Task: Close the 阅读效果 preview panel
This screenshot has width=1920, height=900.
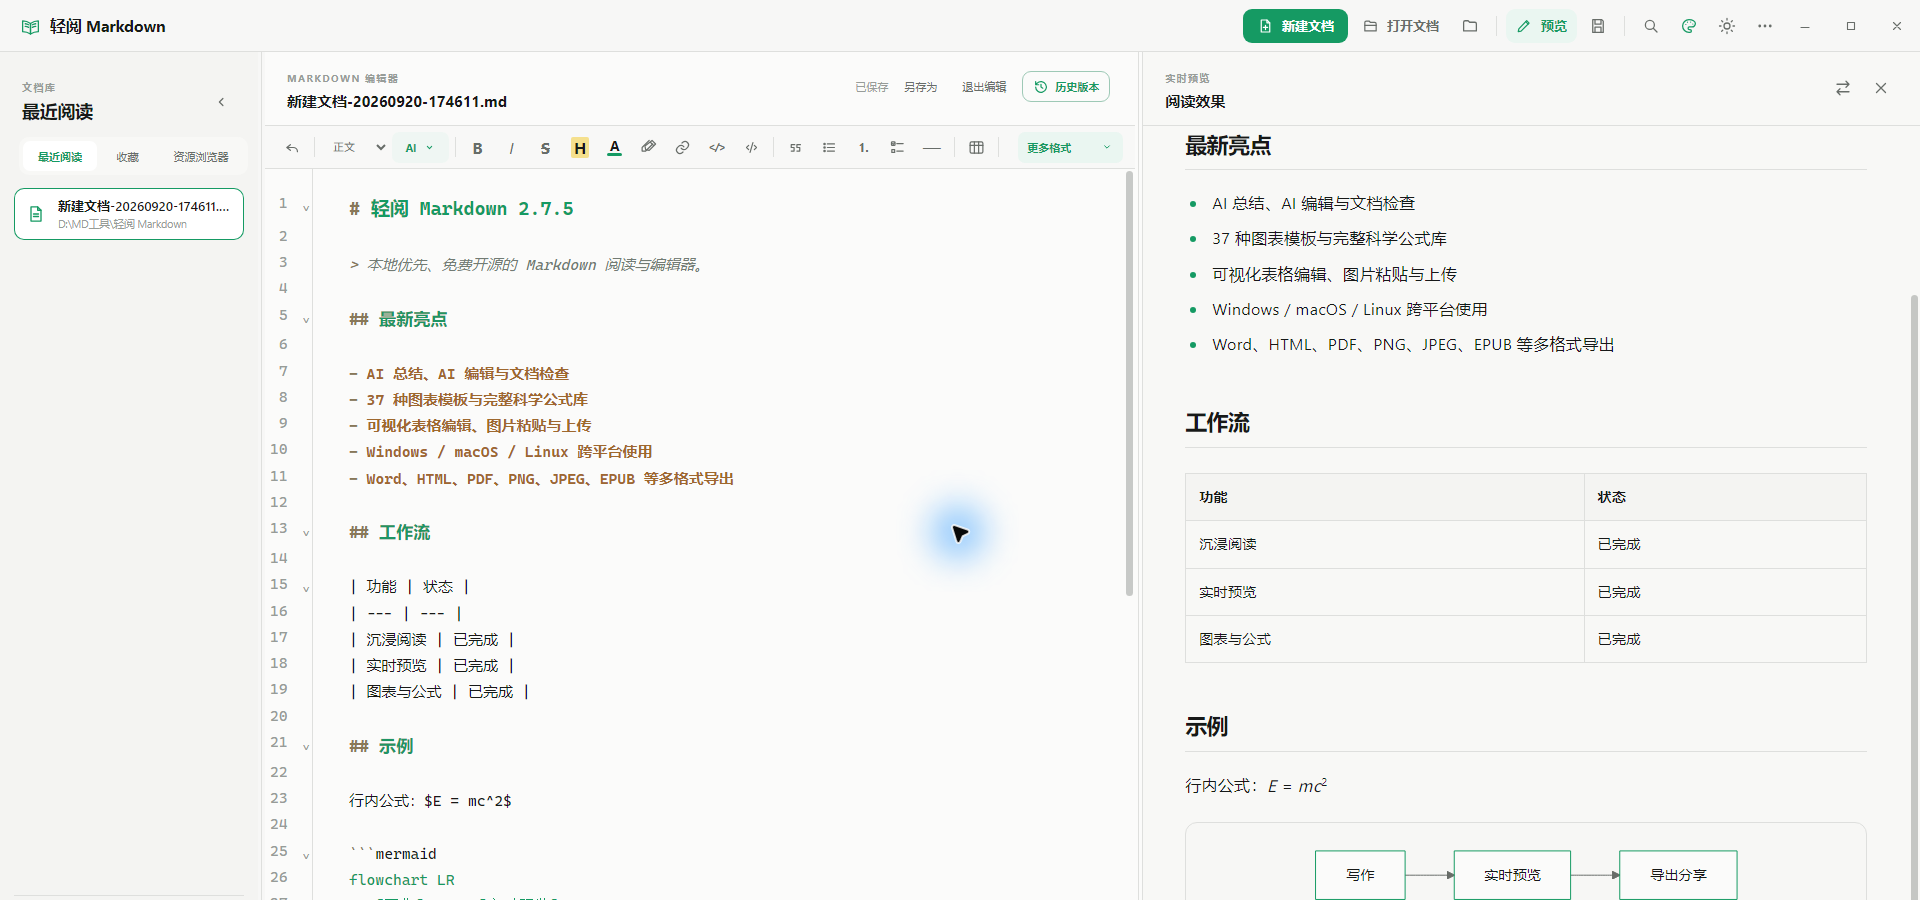Action: pos(1881,88)
